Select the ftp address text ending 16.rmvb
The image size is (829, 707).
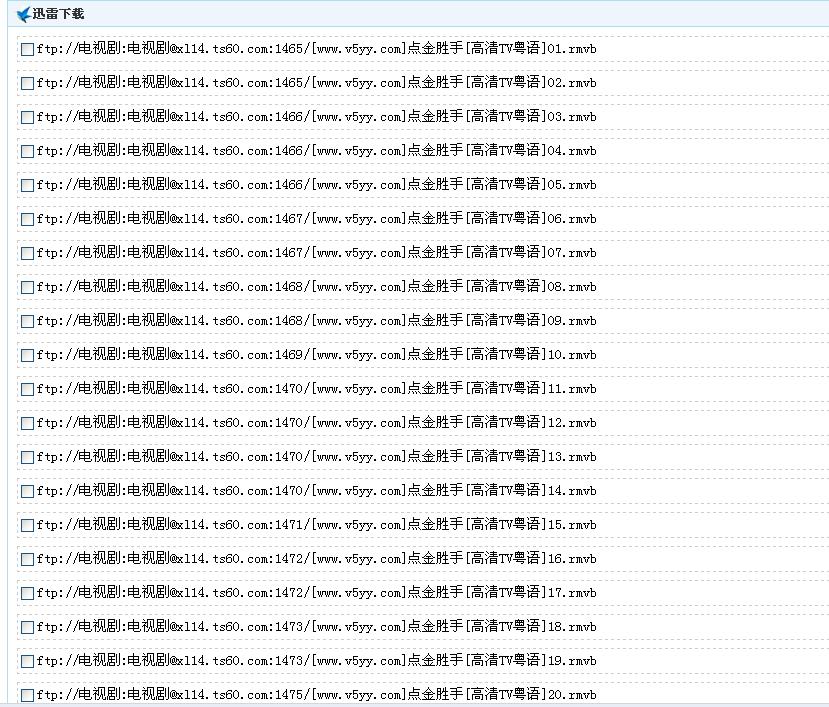tap(317, 558)
